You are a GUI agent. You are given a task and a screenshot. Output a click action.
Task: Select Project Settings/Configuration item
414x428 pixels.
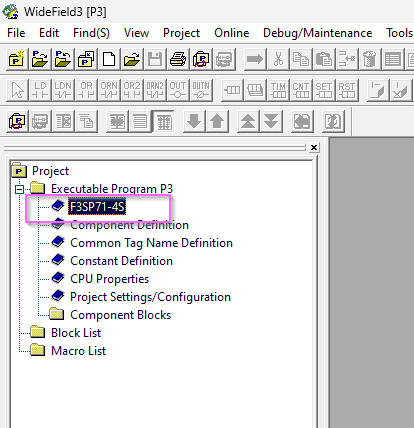pos(150,297)
